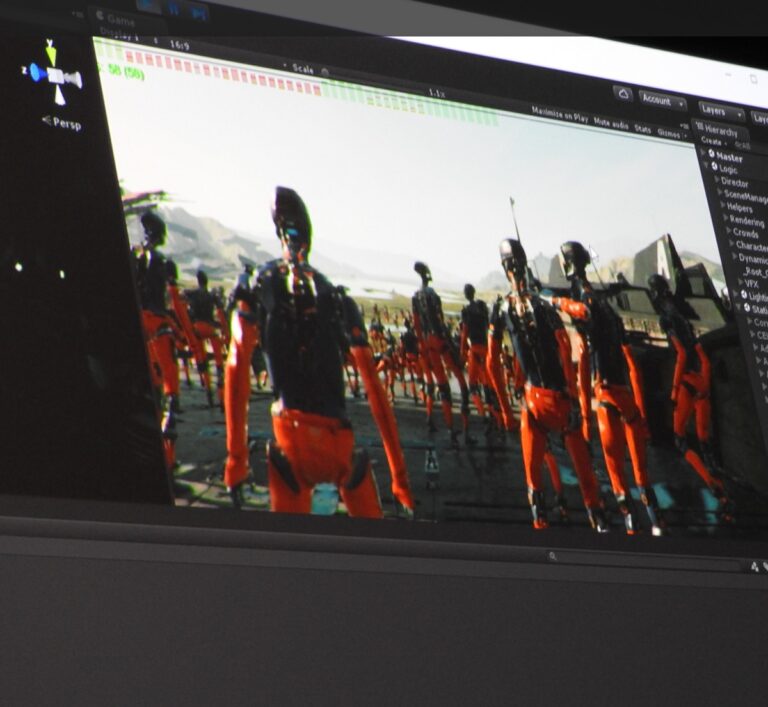Expand the SceneManager object arrow
The height and width of the screenshot is (707, 768).
point(720,193)
